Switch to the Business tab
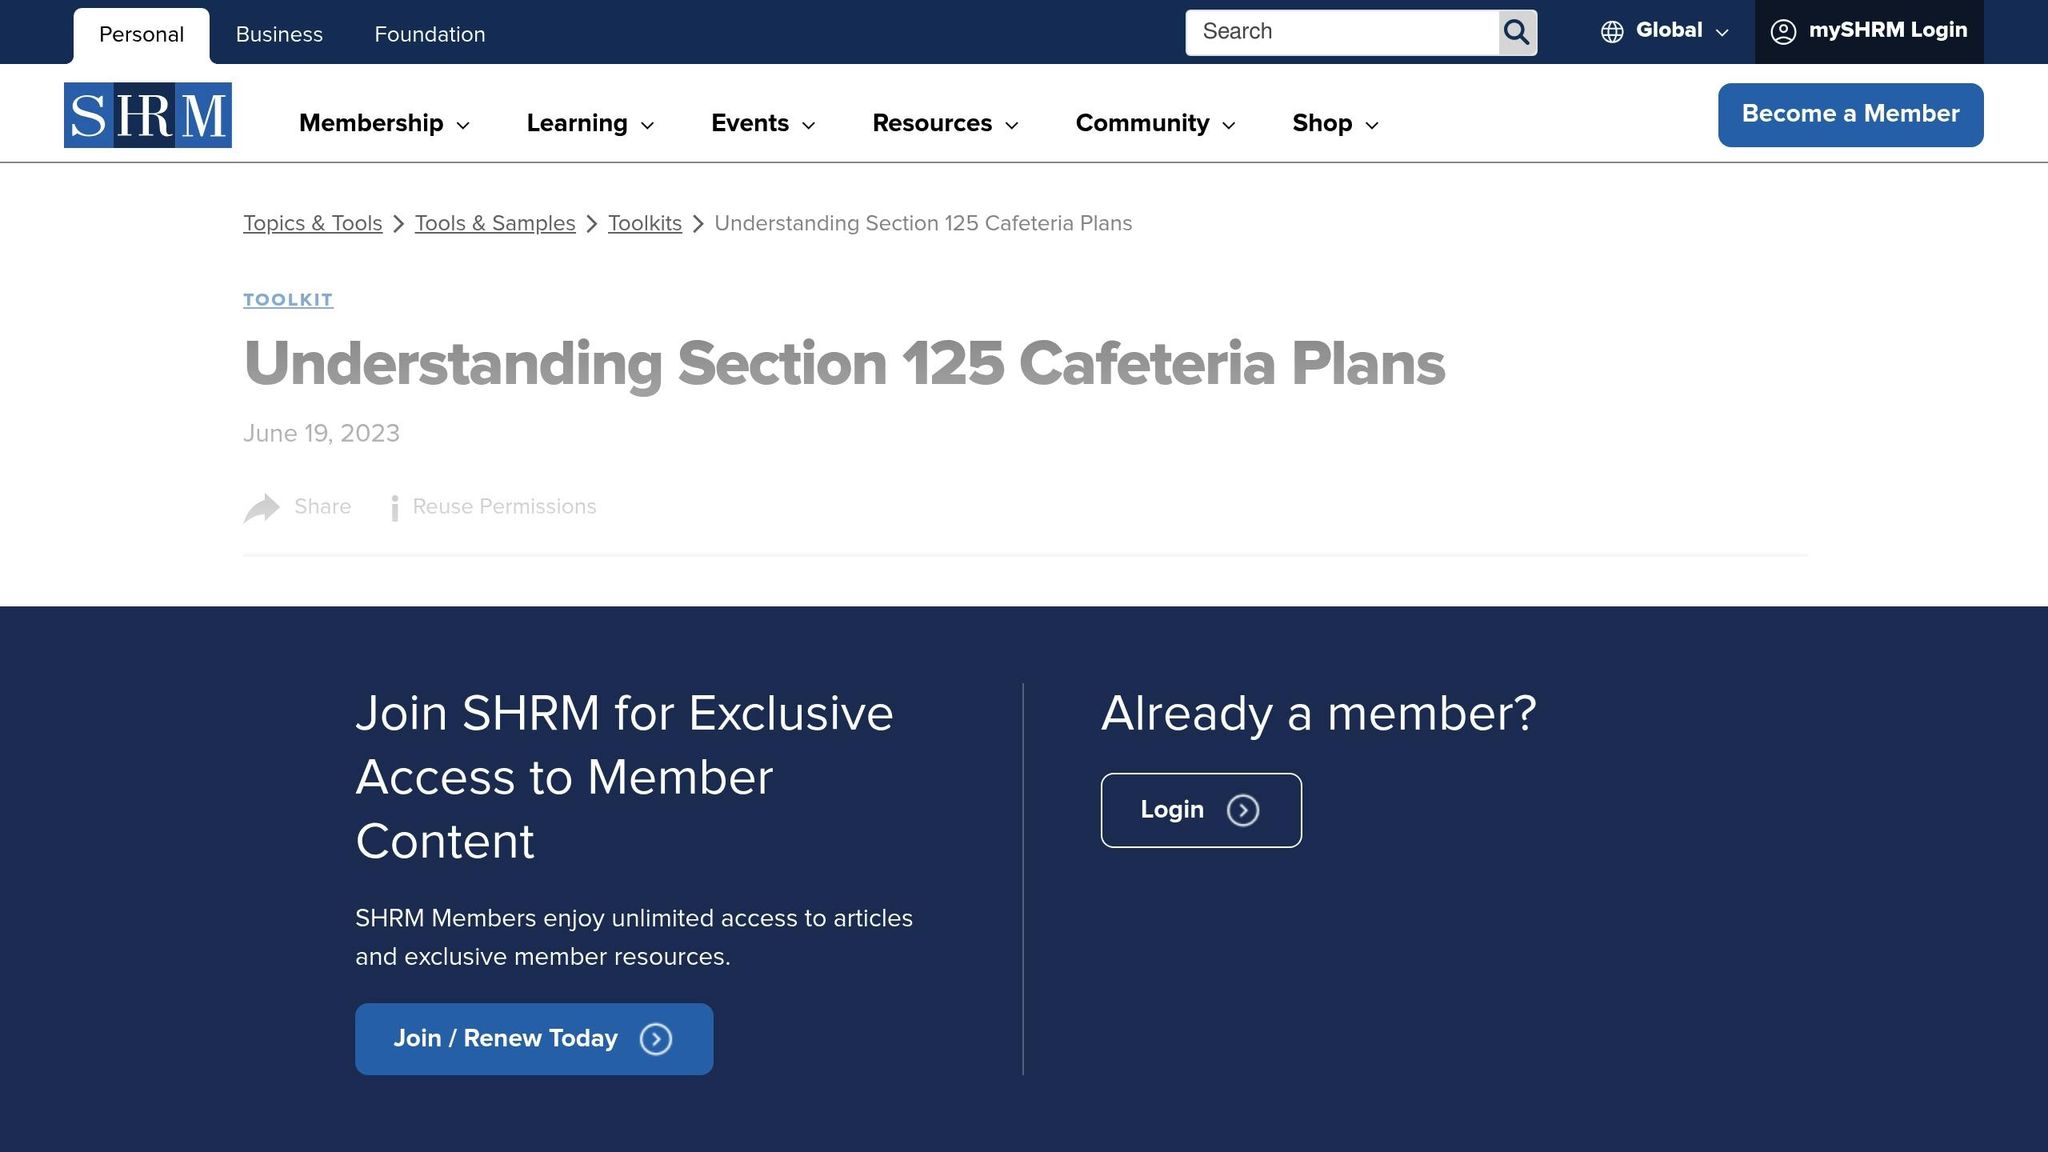 [x=279, y=34]
